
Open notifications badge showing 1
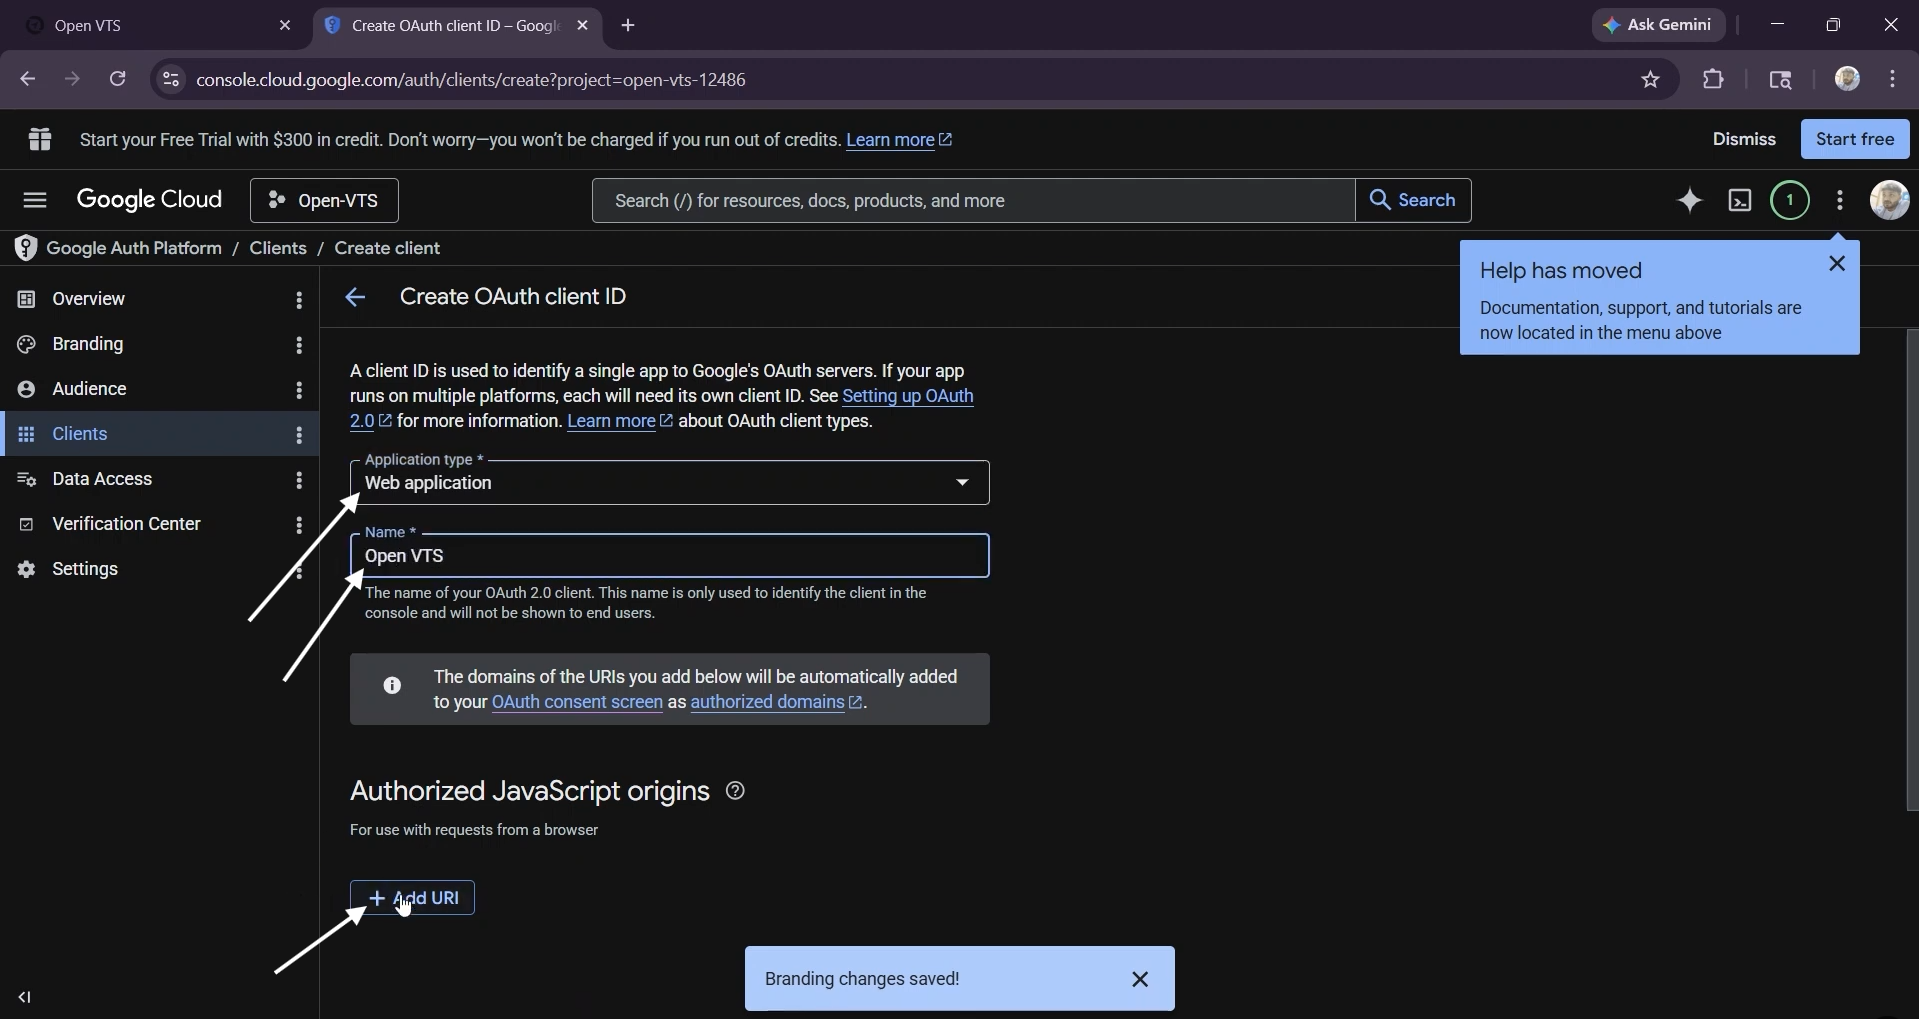[1789, 201]
